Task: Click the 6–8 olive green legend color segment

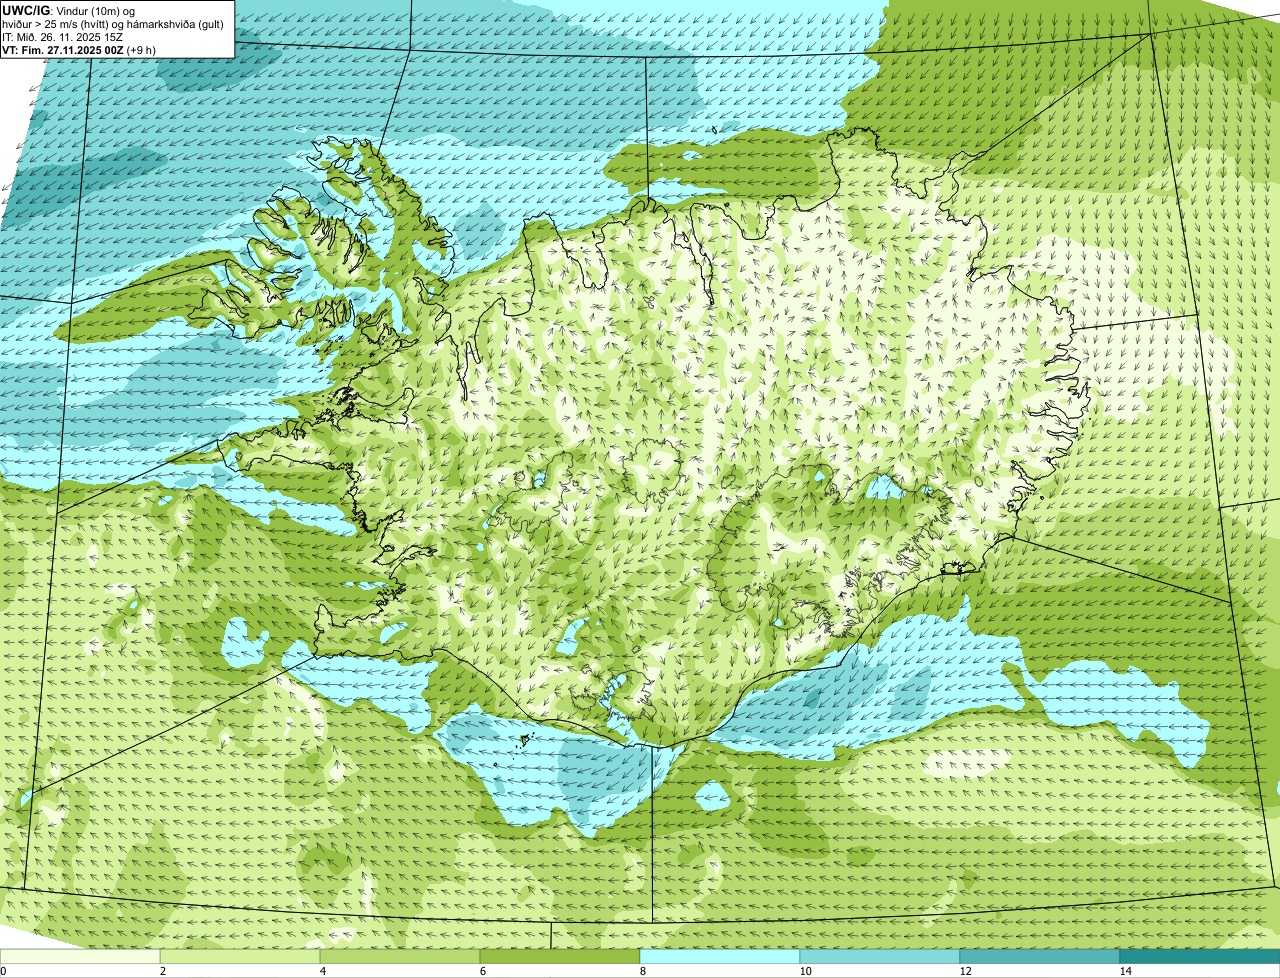Action: click(x=560, y=956)
